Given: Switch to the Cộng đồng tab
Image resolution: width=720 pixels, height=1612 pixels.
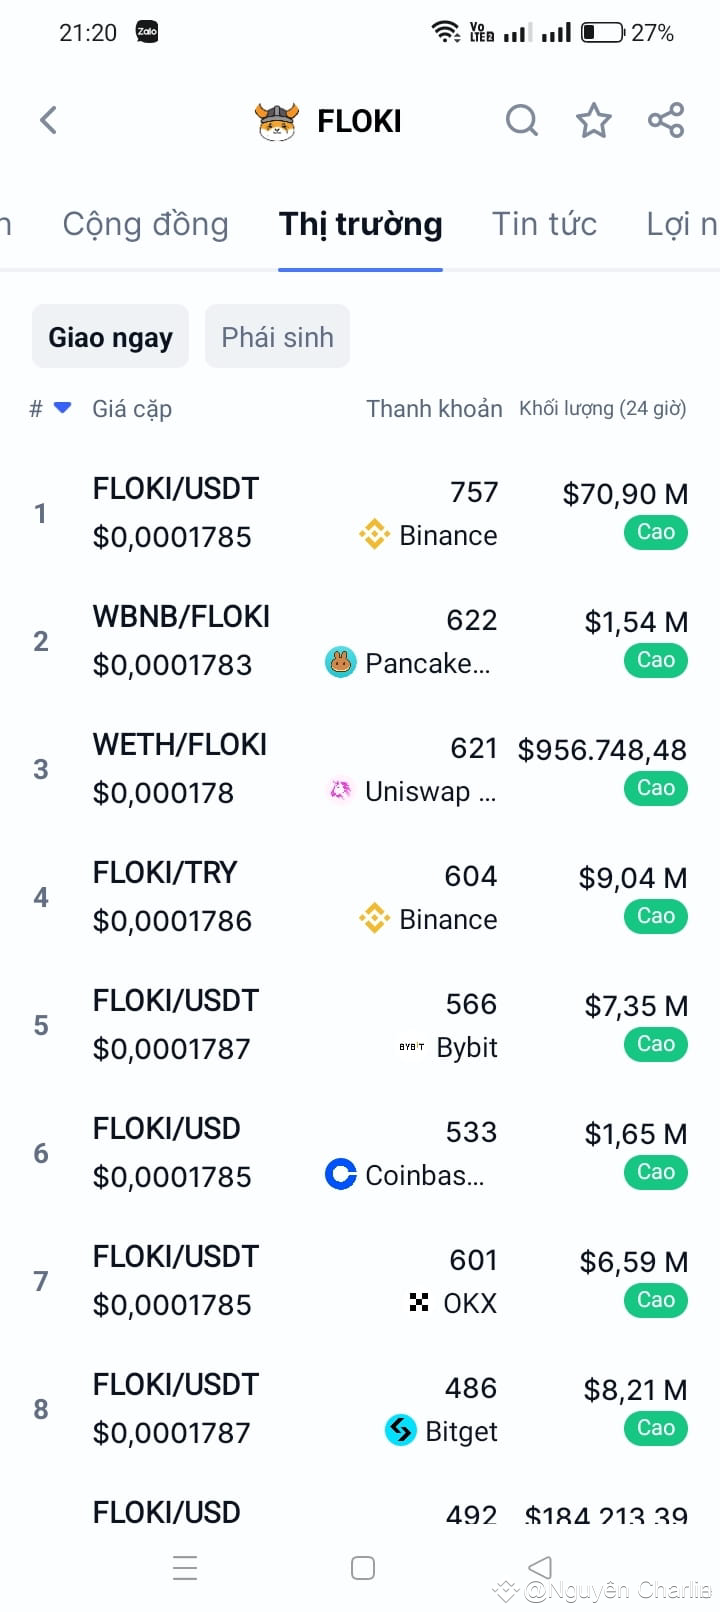Looking at the screenshot, I should click(146, 224).
